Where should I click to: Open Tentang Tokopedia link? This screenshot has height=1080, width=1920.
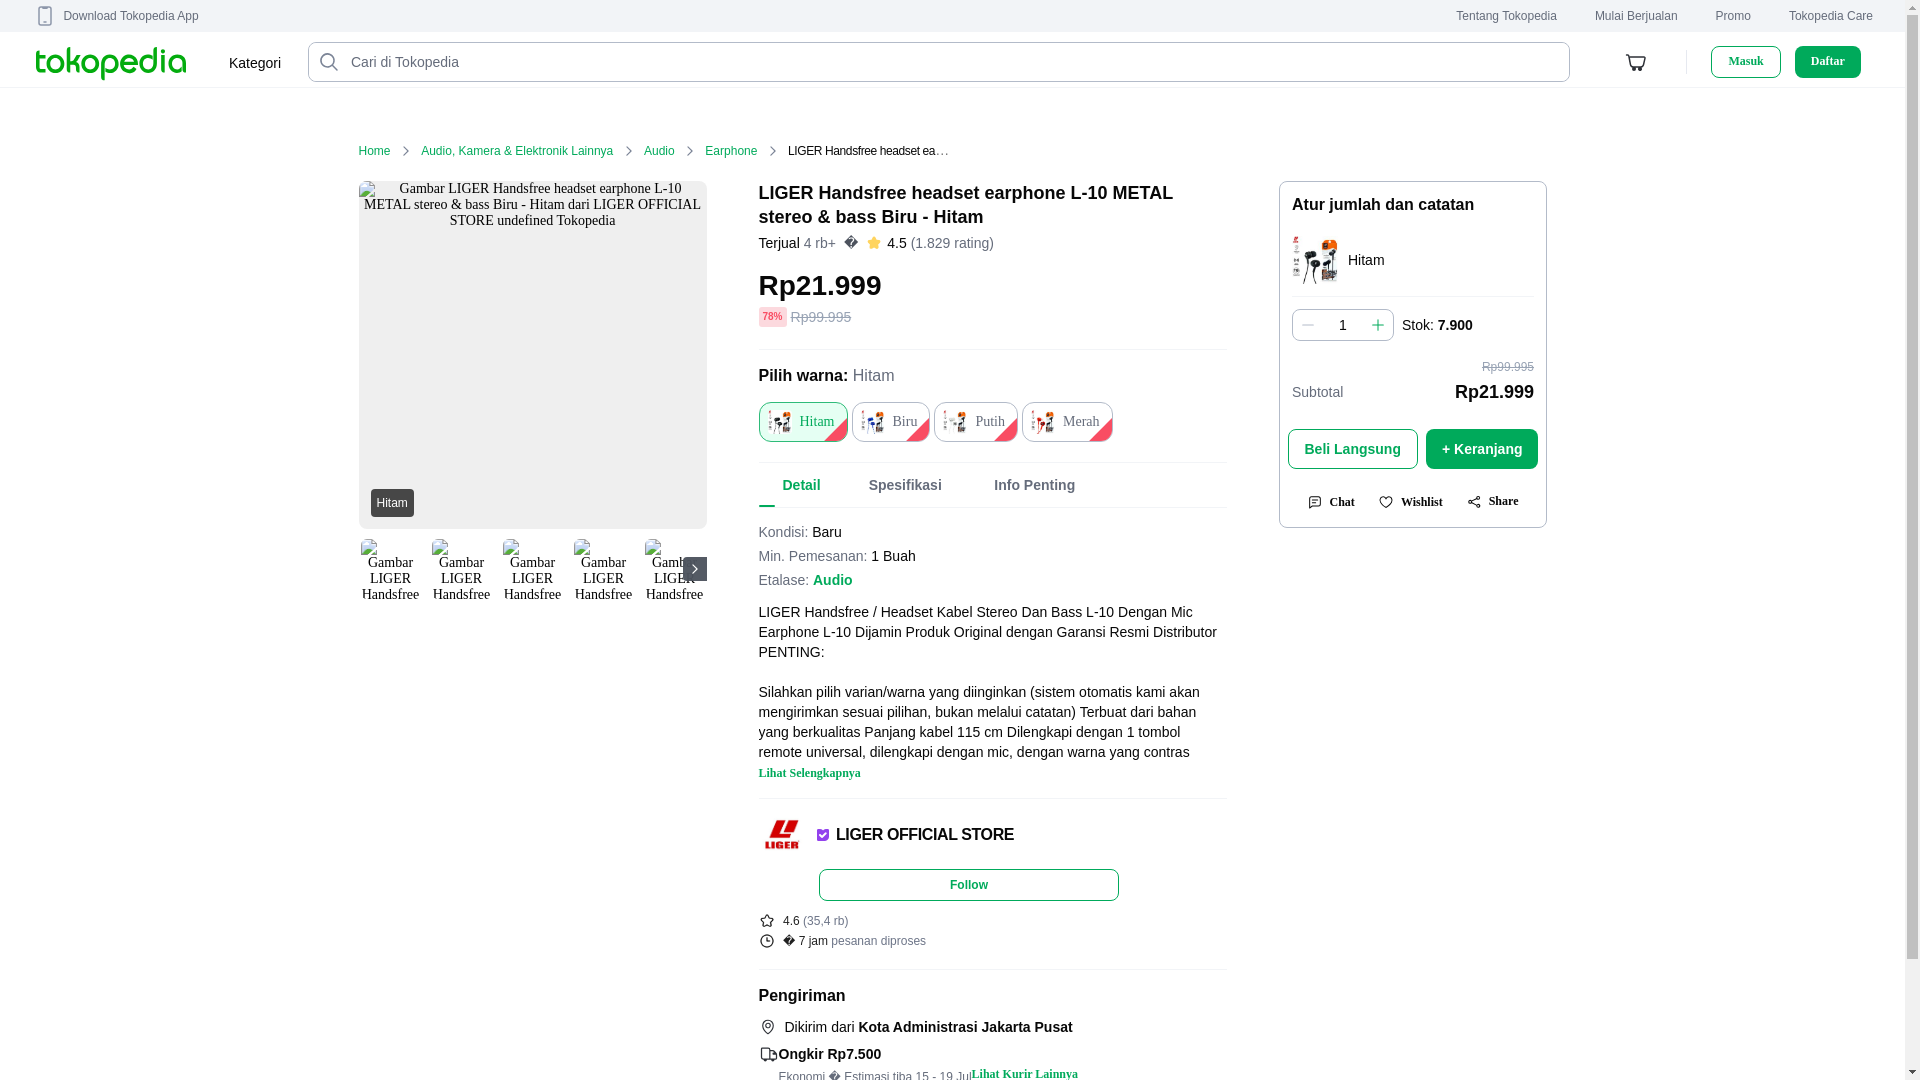pyautogui.click(x=1506, y=16)
